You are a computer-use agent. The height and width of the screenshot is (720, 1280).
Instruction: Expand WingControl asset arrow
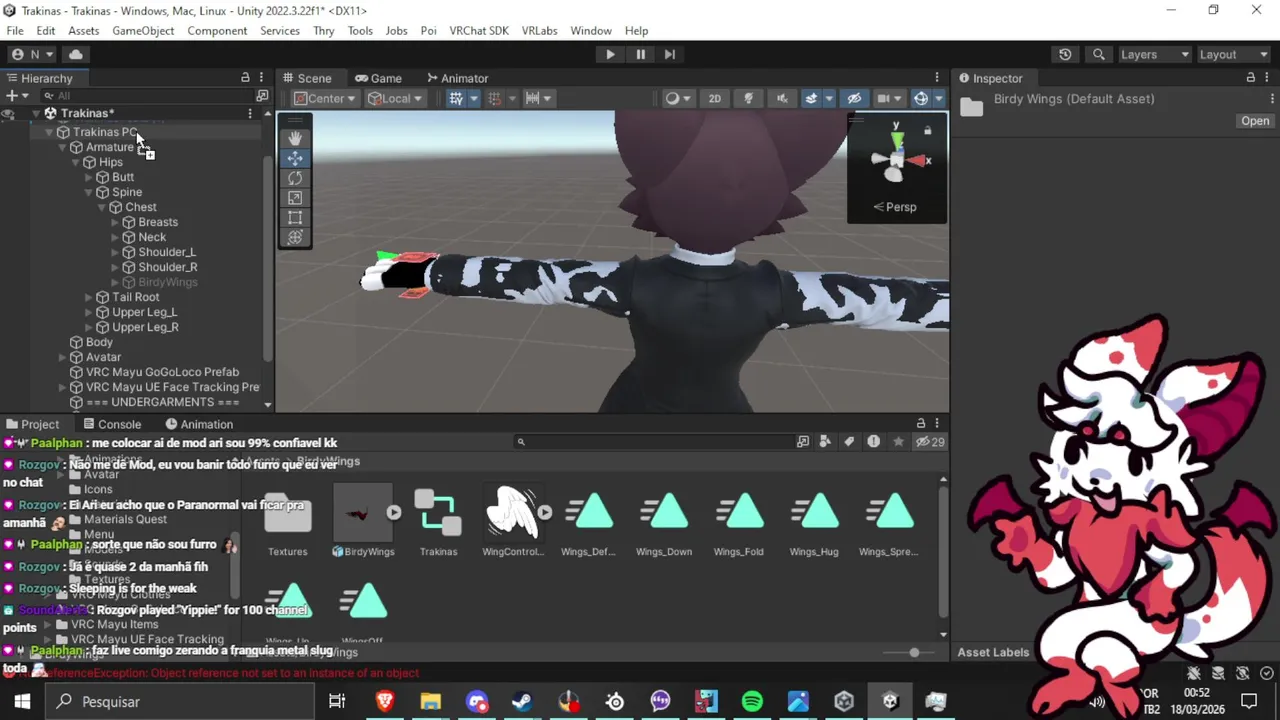click(x=544, y=513)
